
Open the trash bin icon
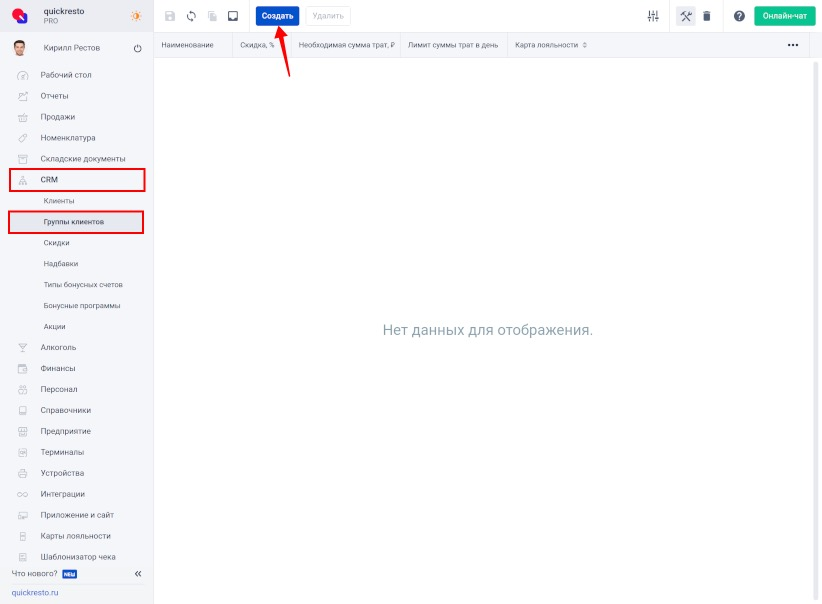click(707, 16)
